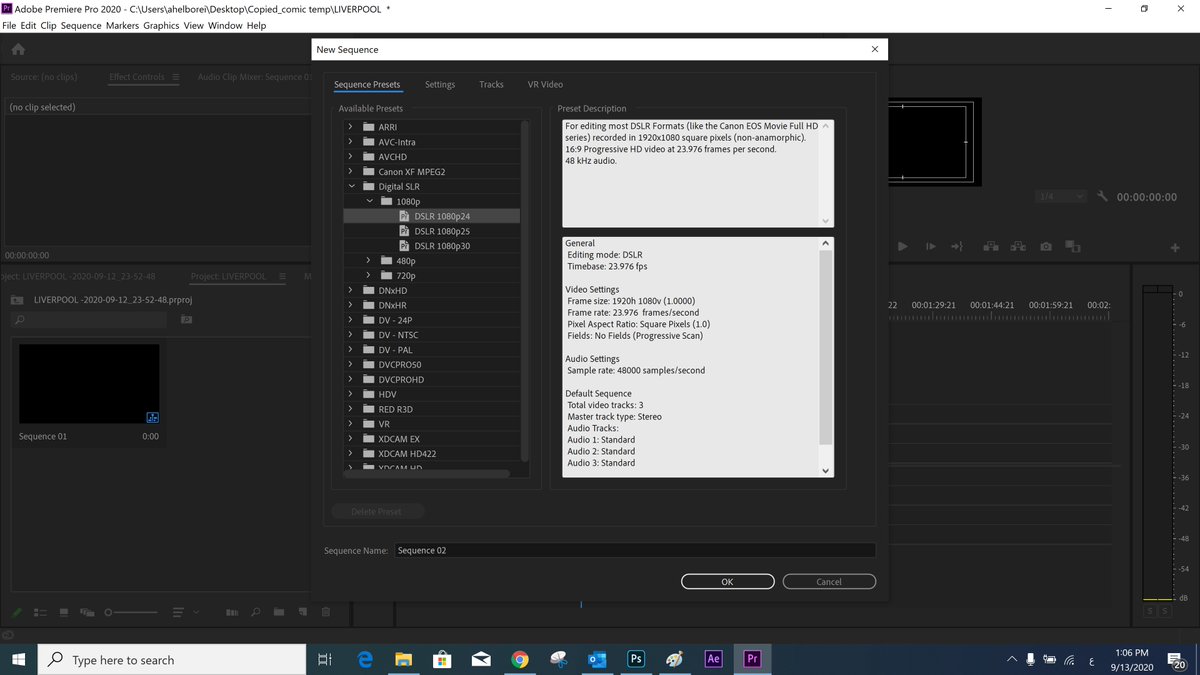The width and height of the screenshot is (1200, 675).
Task: Click the Project panel search field
Action: [x=89, y=320]
